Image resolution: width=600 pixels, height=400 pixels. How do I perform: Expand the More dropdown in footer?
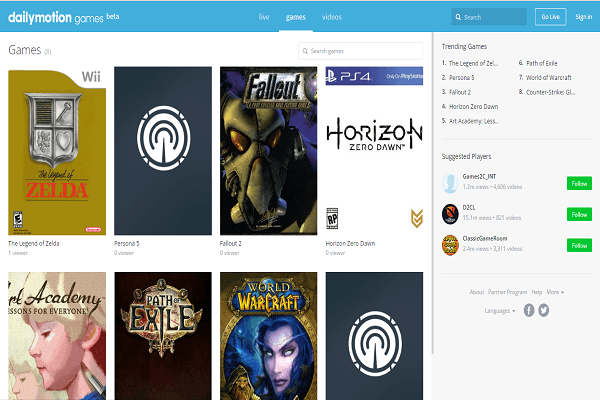coord(555,292)
